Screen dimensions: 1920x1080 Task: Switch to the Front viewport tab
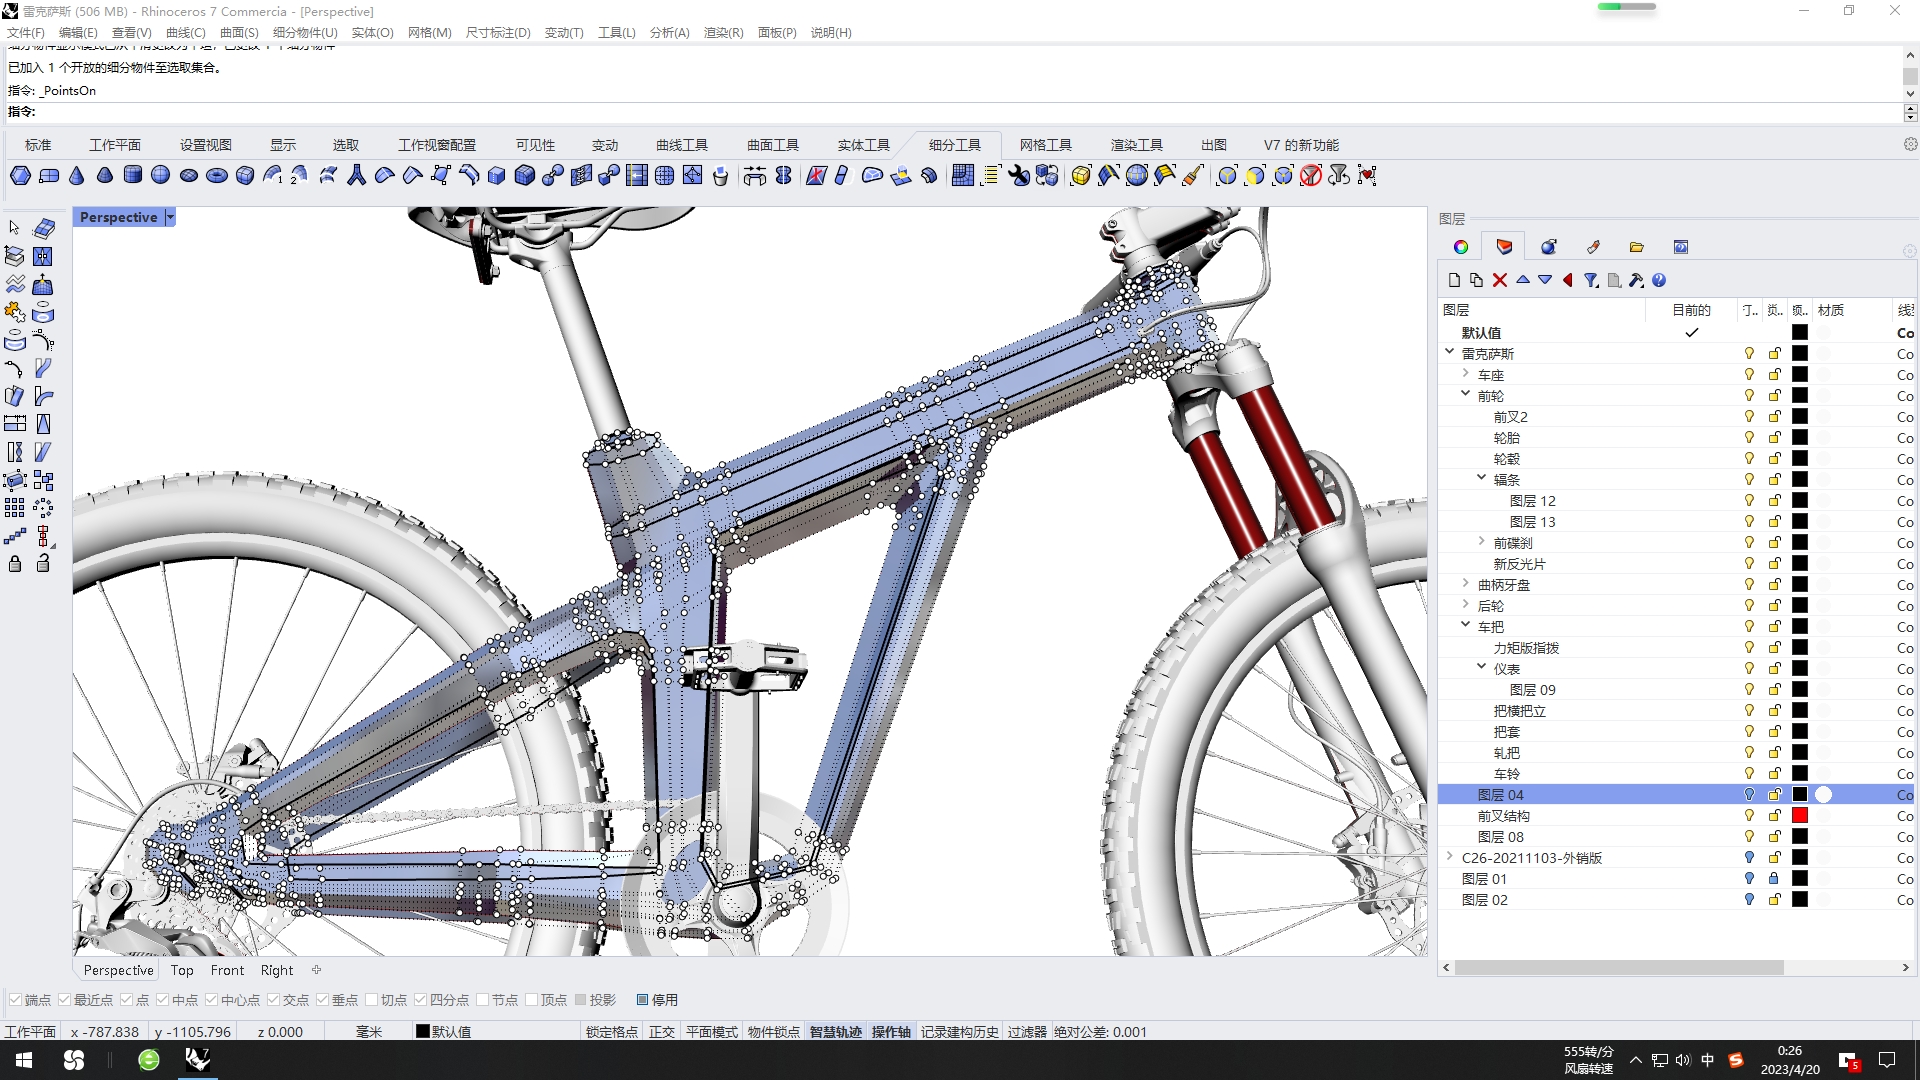(227, 970)
